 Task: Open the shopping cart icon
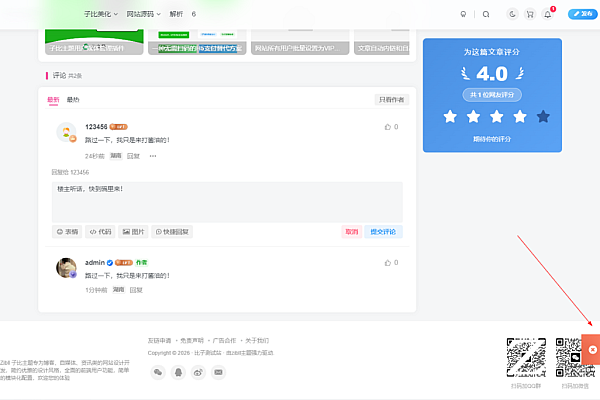530,15
